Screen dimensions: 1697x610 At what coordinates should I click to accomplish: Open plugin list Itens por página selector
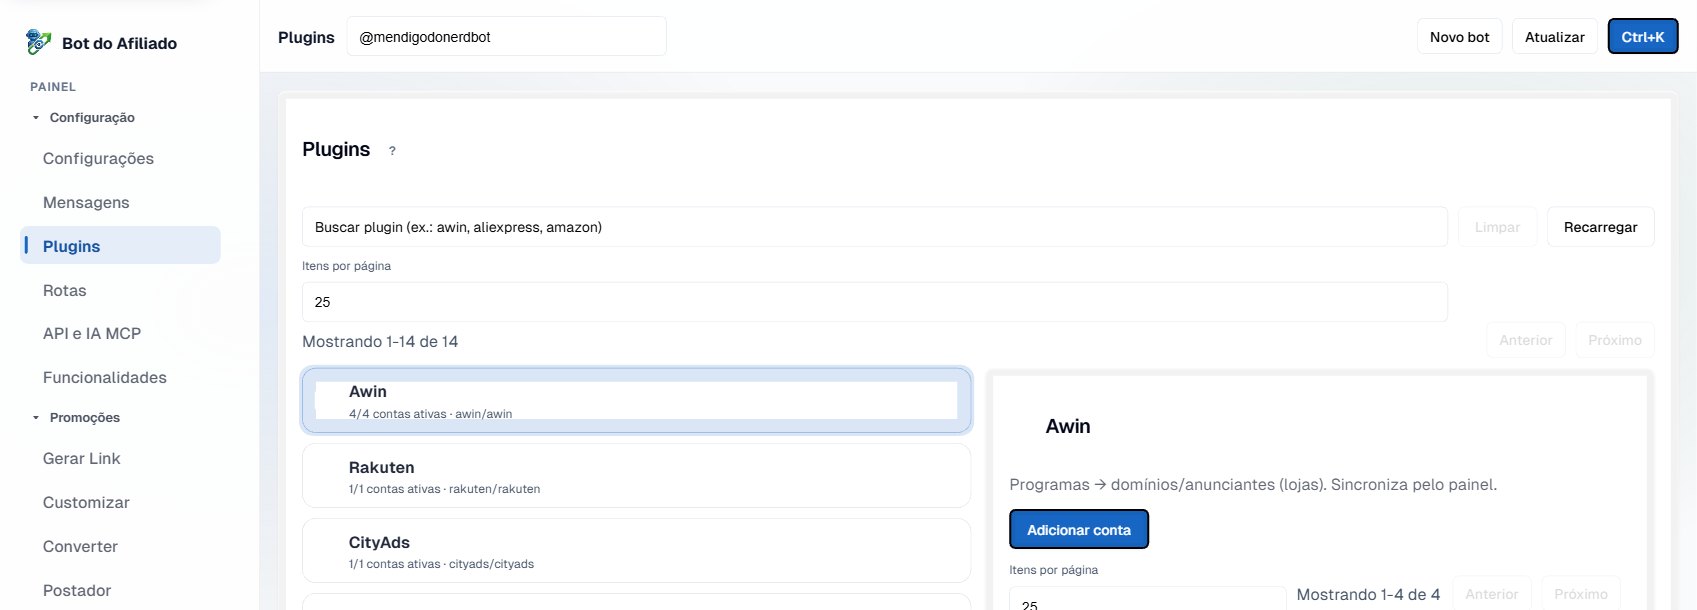[x=875, y=302]
